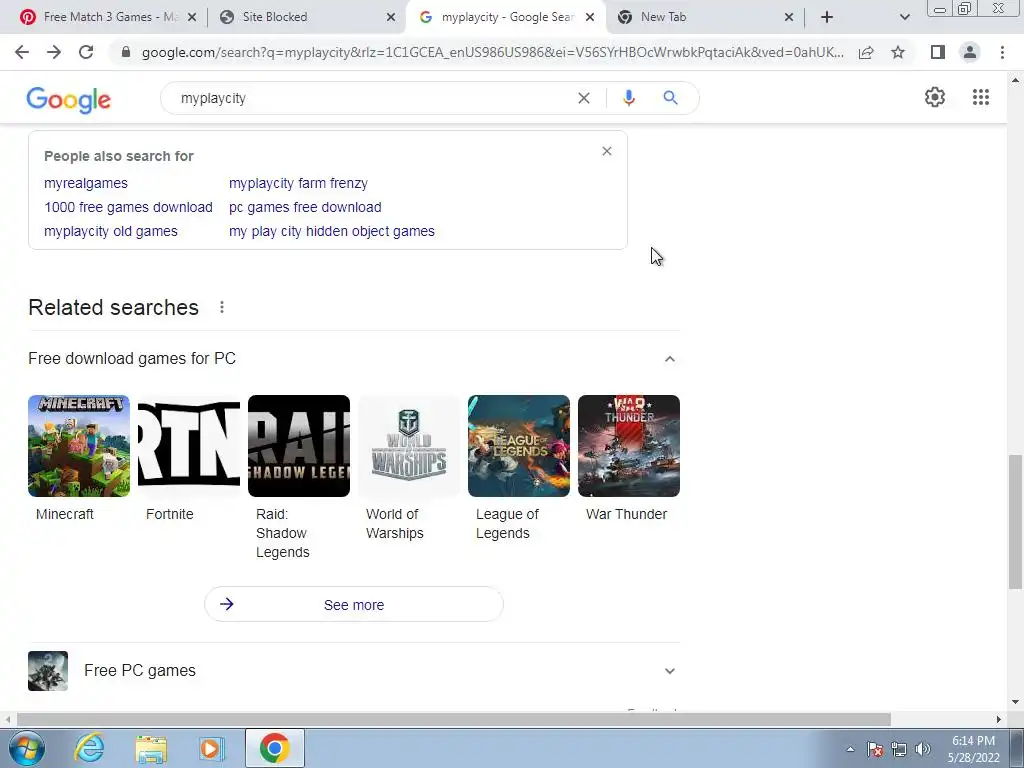Bookmark this page with the star

click(x=898, y=52)
